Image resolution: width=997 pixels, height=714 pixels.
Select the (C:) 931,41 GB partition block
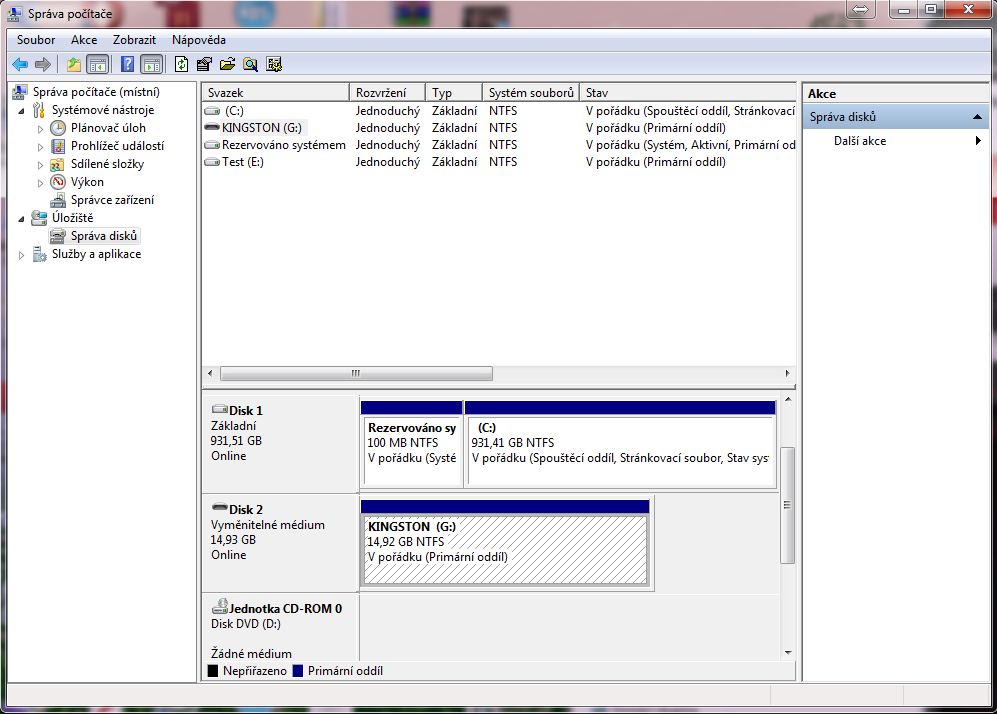click(x=621, y=443)
